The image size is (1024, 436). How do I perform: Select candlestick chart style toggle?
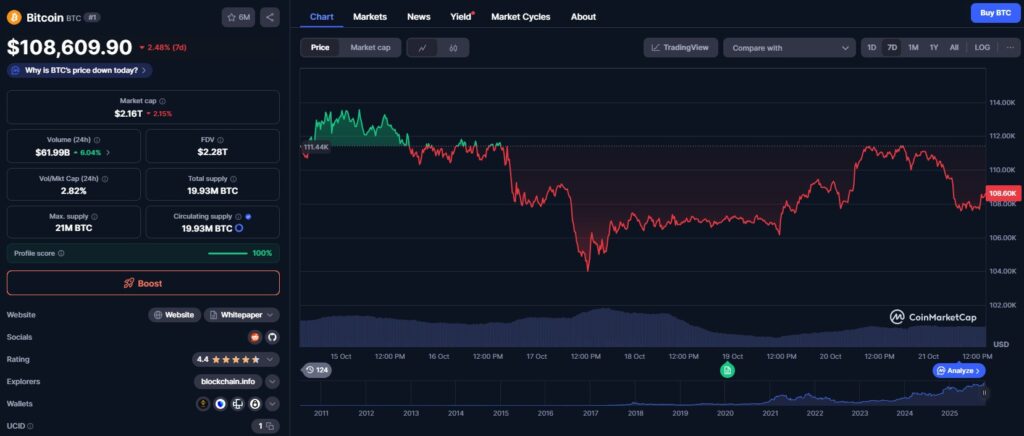pyautogui.click(x=453, y=48)
